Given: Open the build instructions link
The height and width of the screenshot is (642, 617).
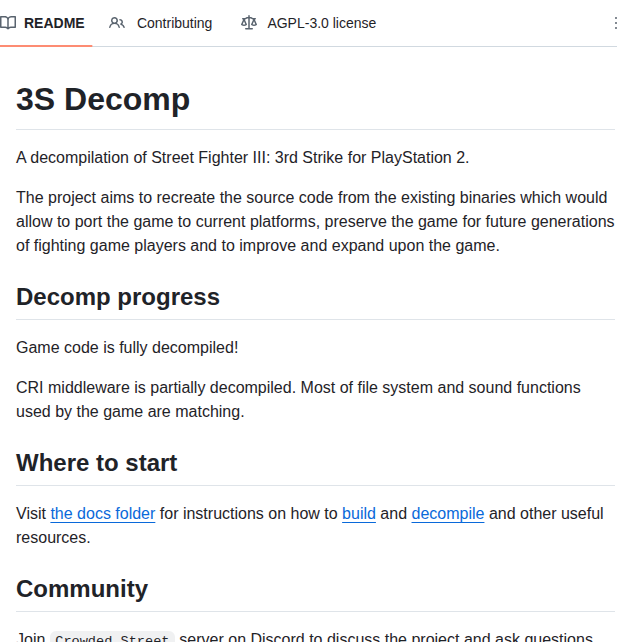Looking at the screenshot, I should coord(359,513).
